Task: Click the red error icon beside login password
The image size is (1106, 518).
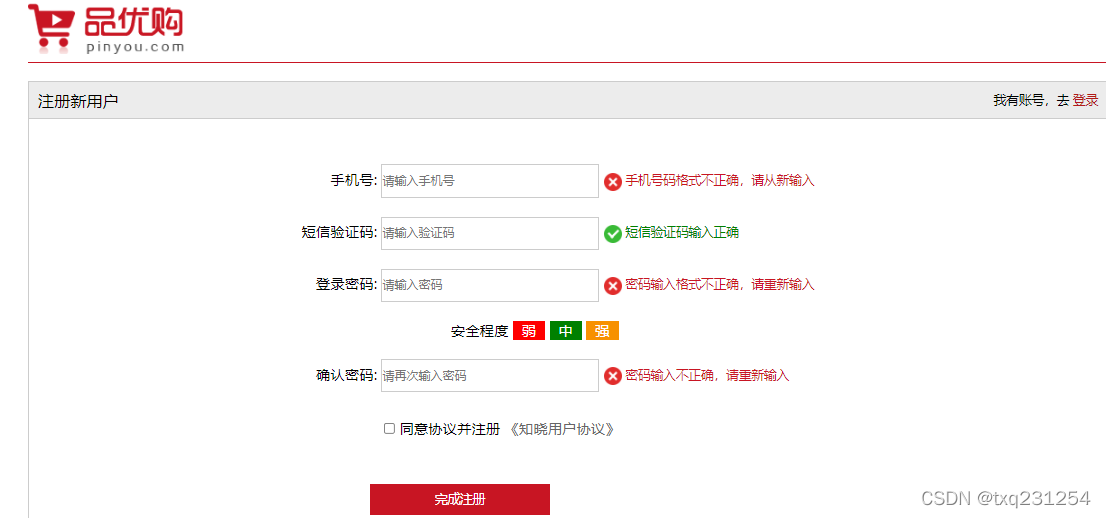Action: click(x=613, y=286)
